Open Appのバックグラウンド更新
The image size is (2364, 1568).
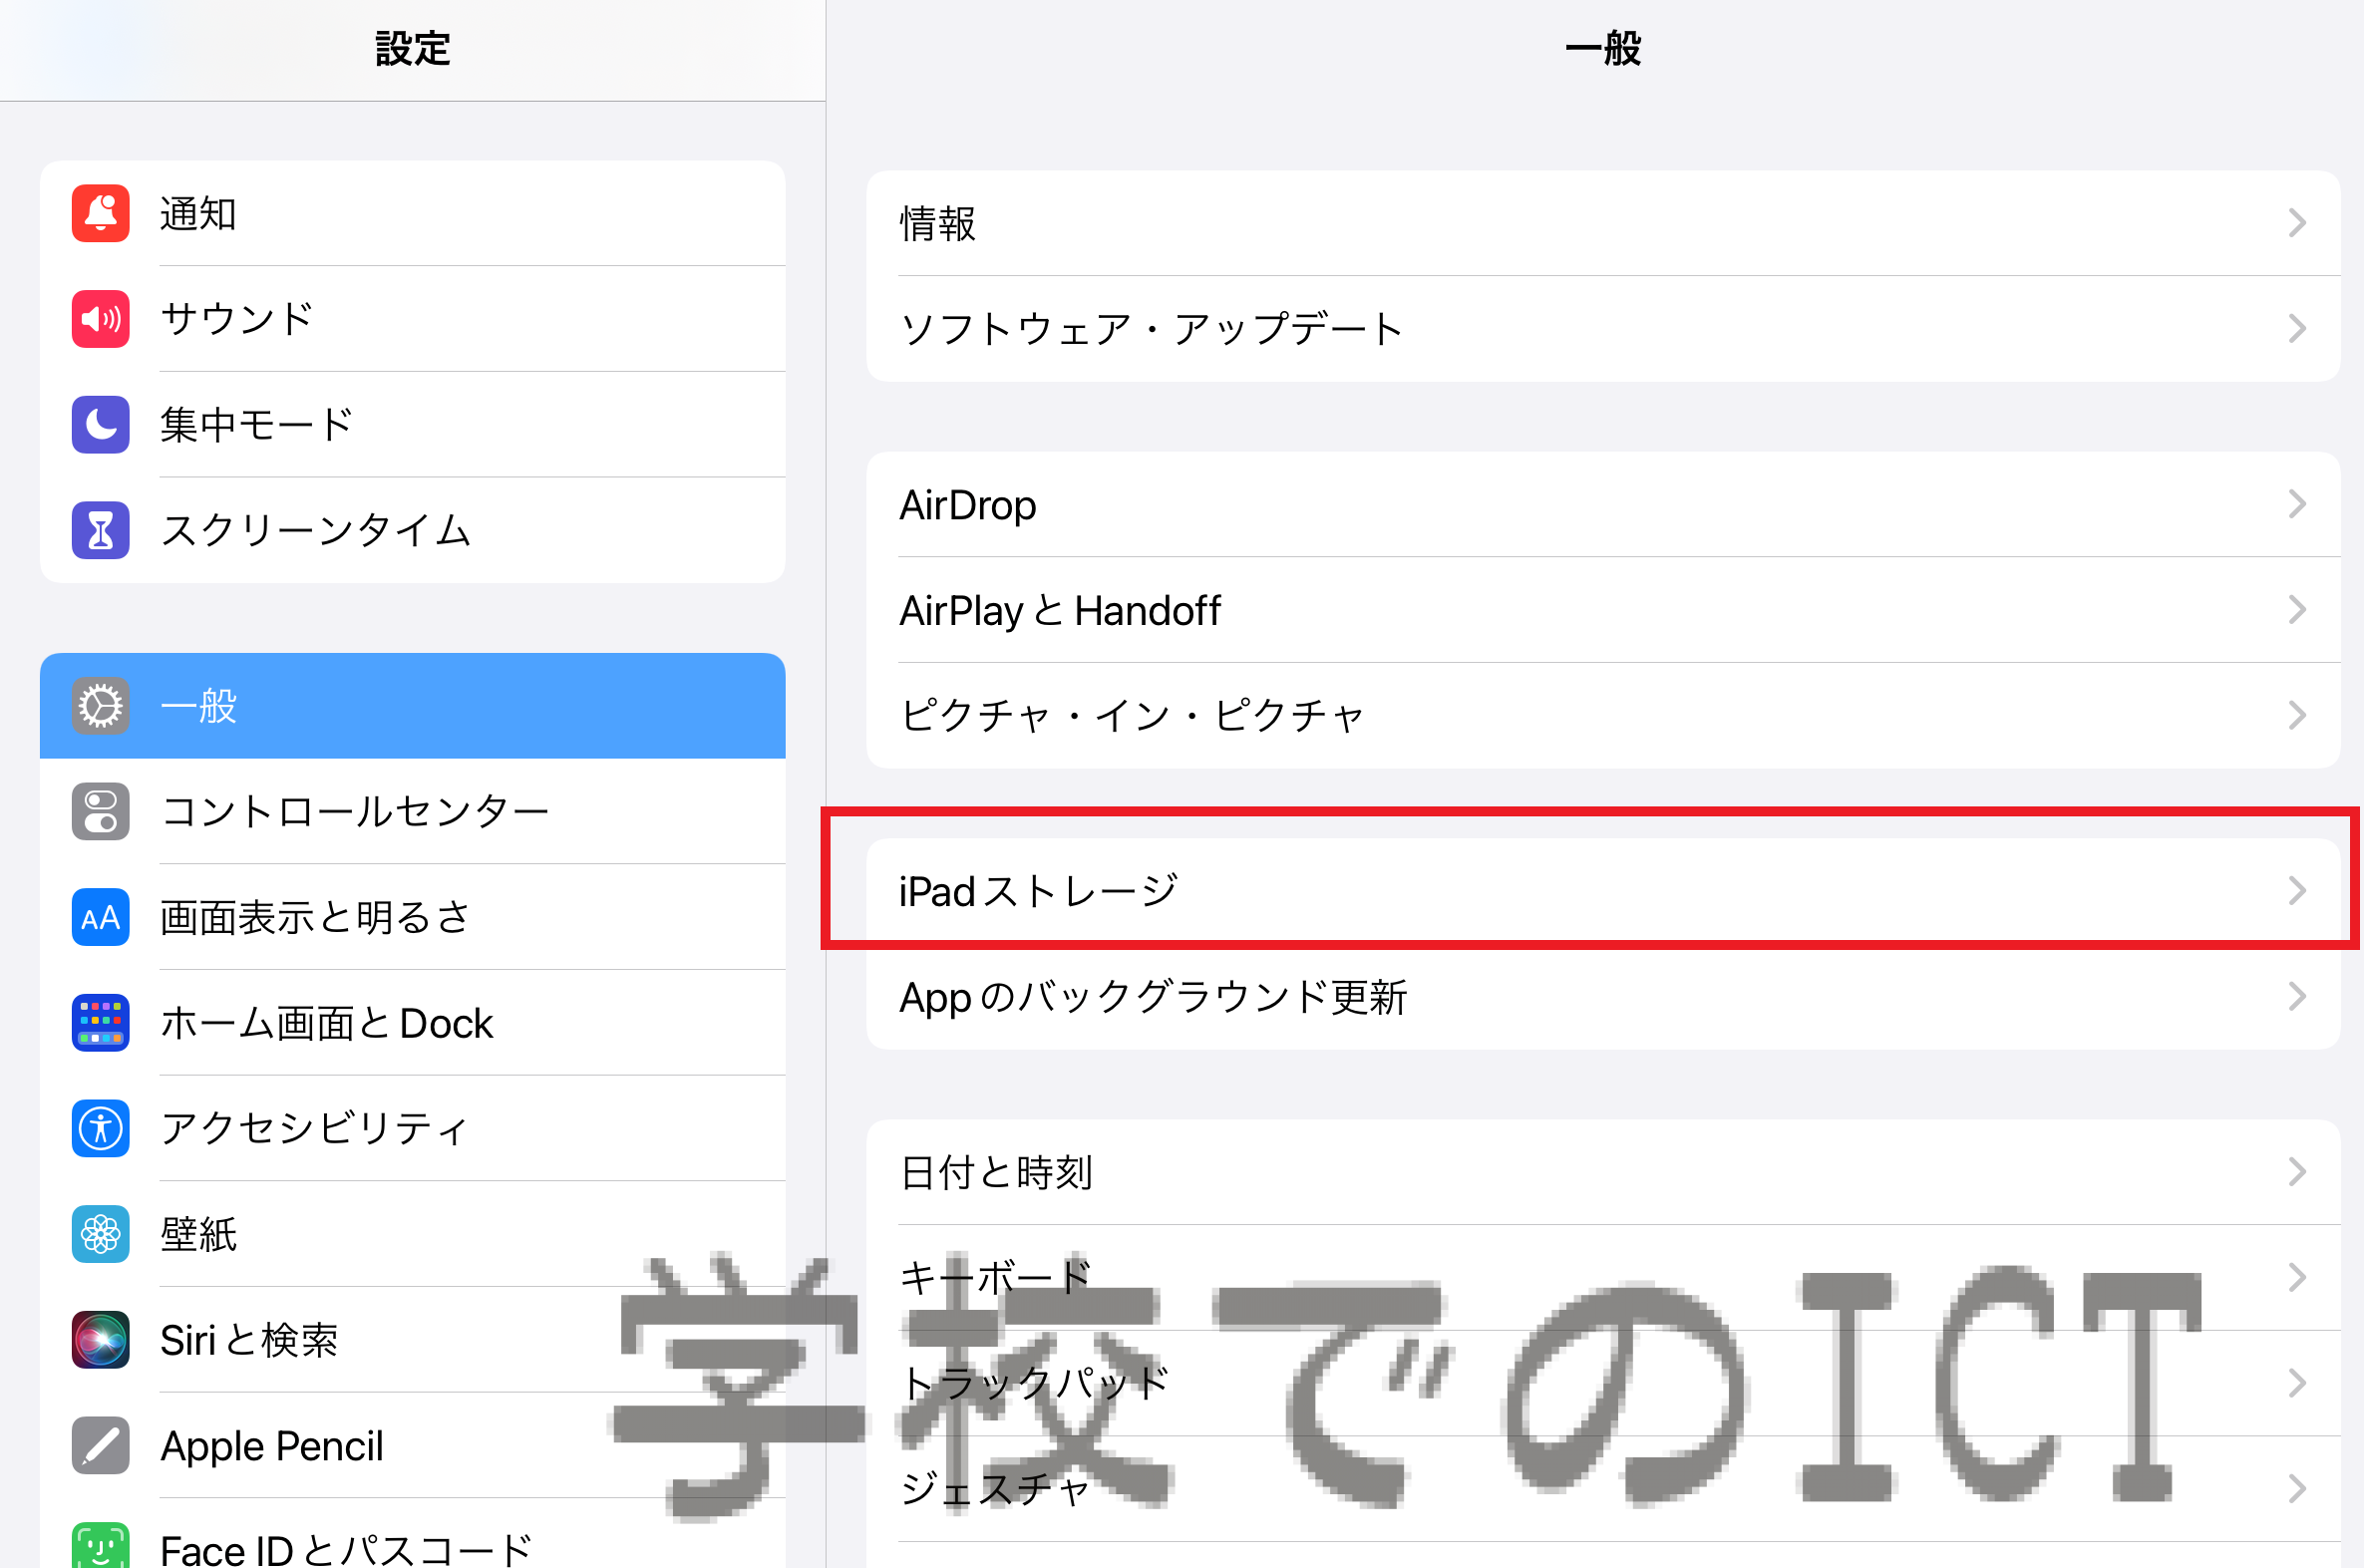pyautogui.click(x=1603, y=997)
